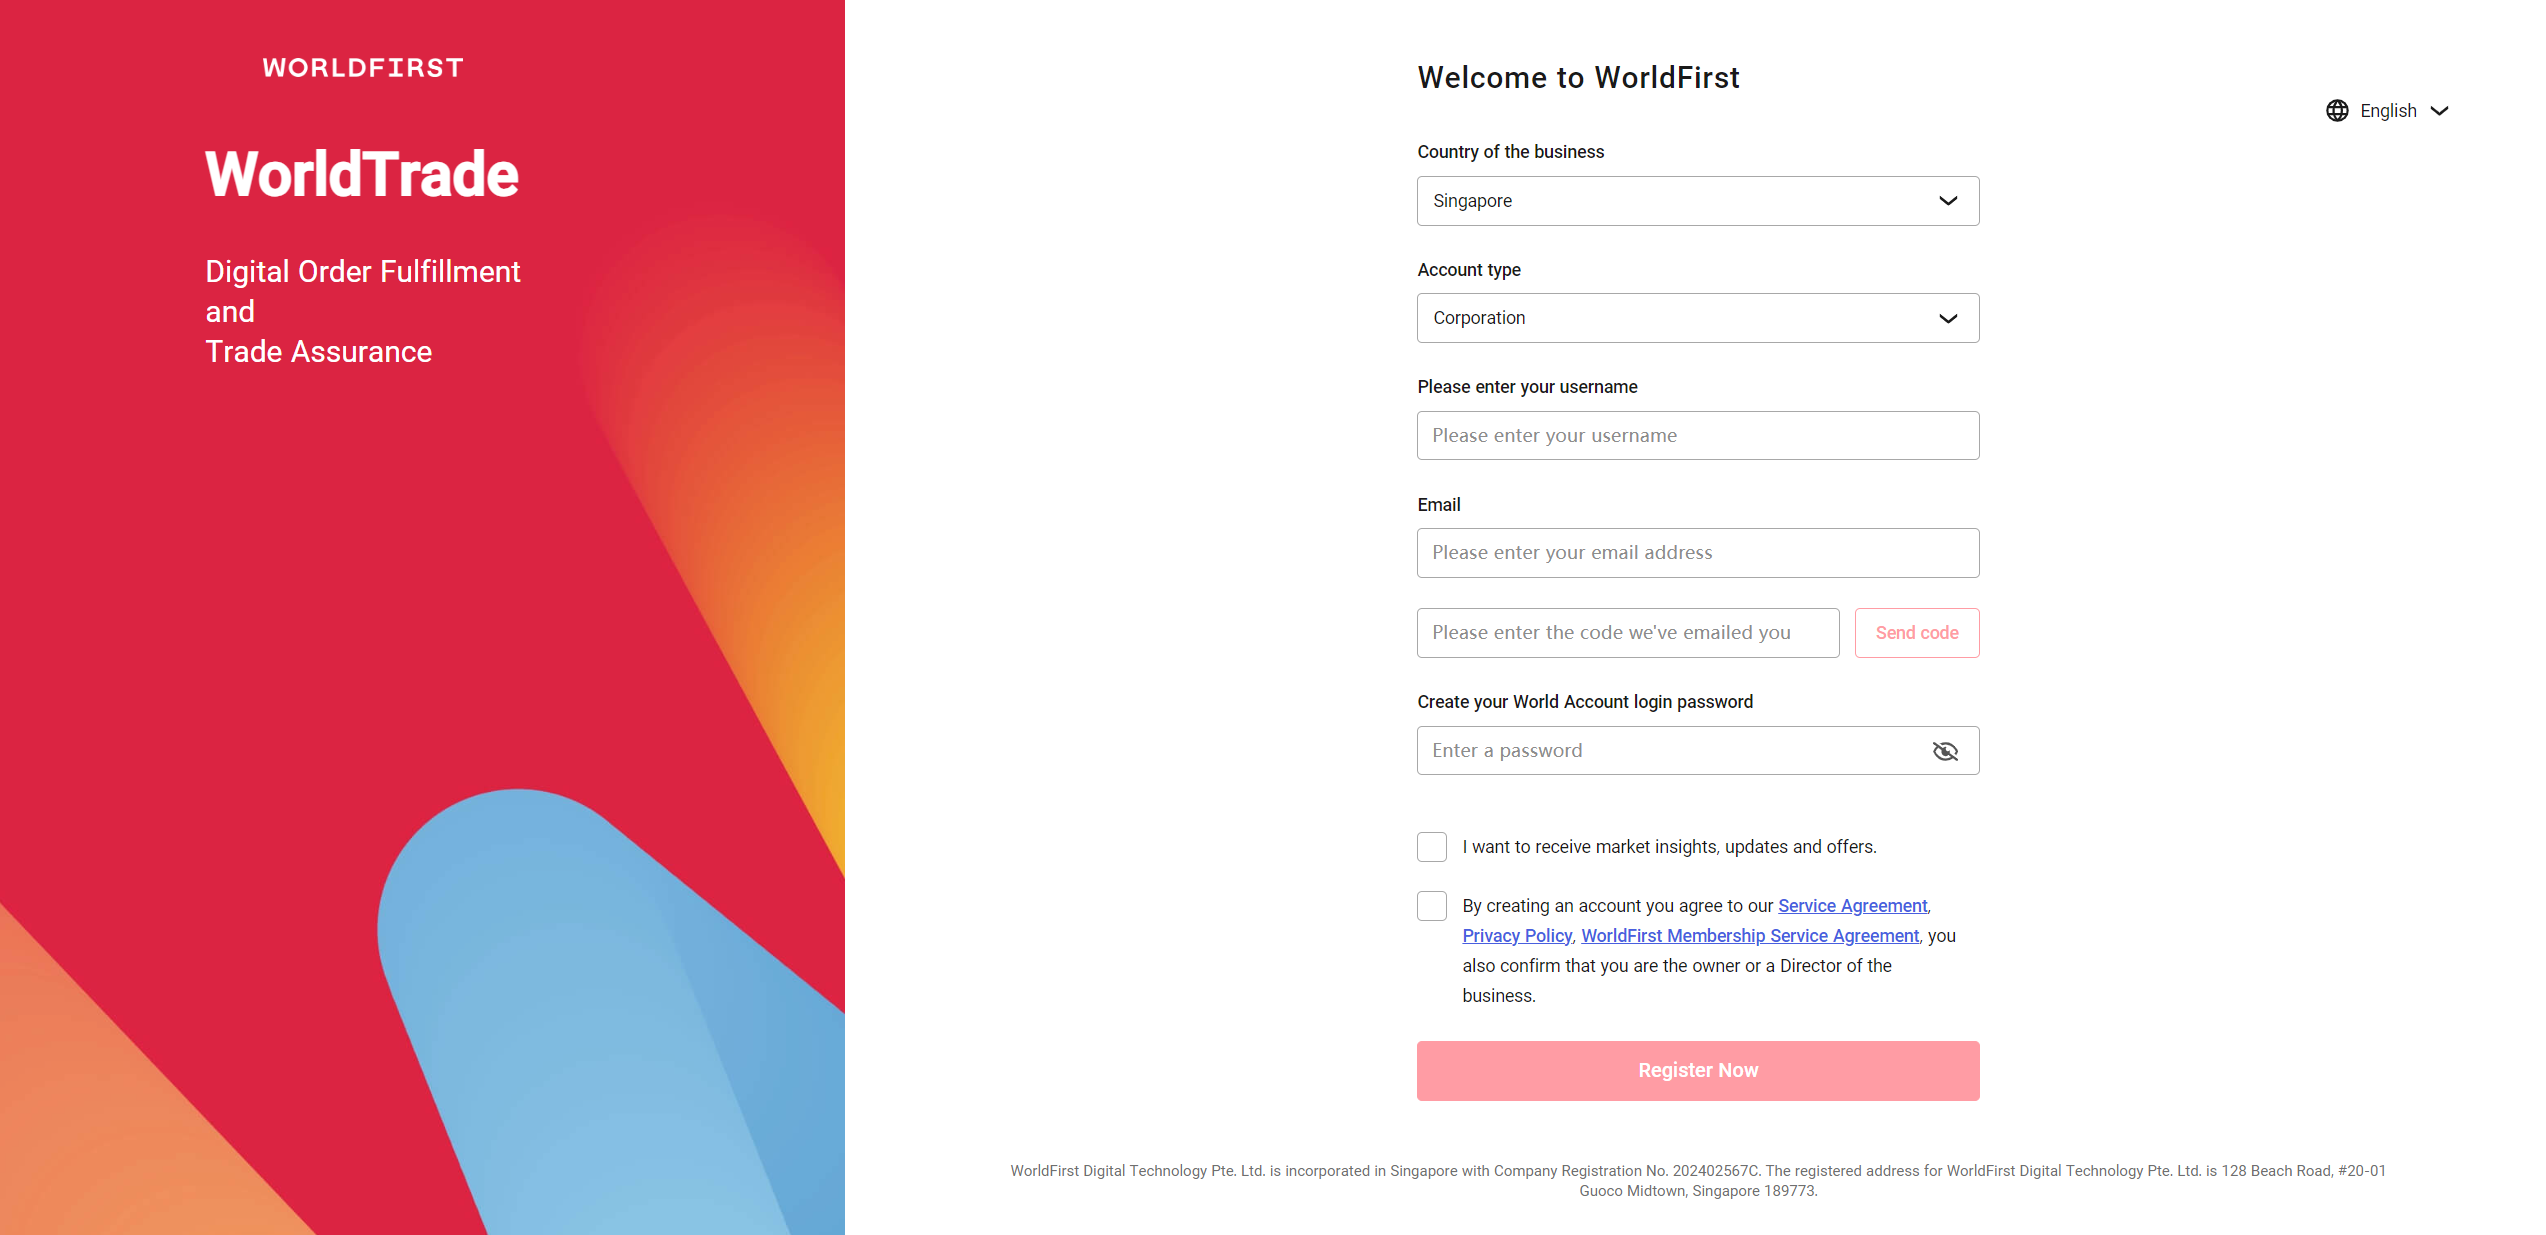Focus the verification code entry field
Screen dimensions: 2546x1235
click(1627, 632)
